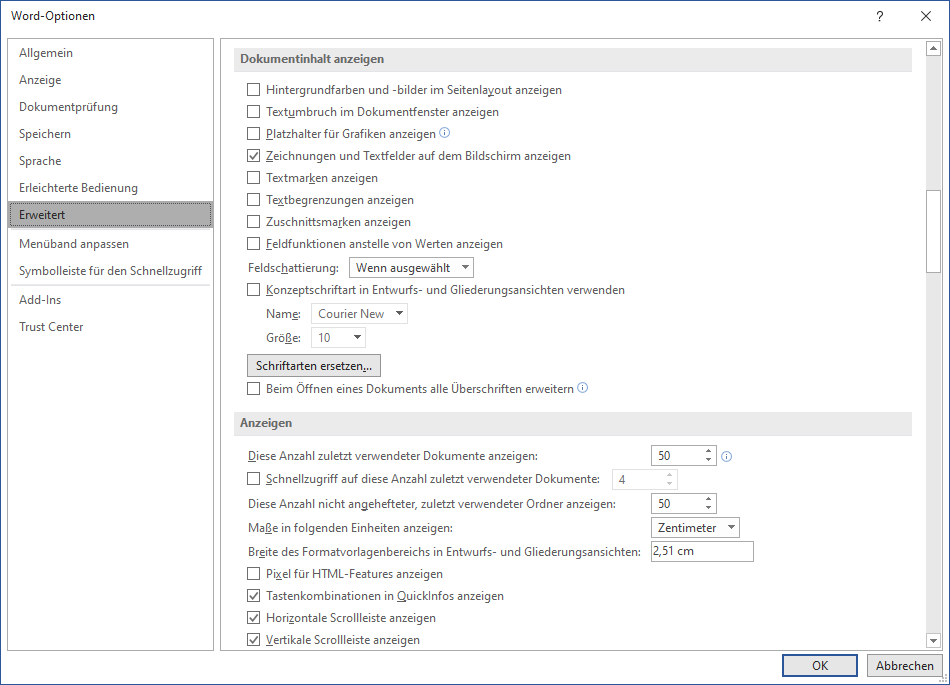Toggle Textbegrenzungen anzeigen
Image resolution: width=950 pixels, height=685 pixels.
tap(253, 200)
